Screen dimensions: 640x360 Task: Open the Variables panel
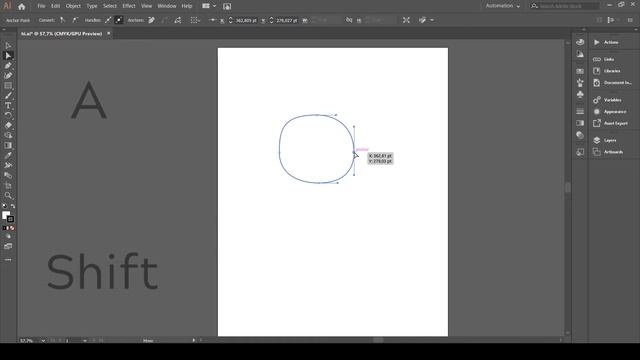tap(612, 100)
